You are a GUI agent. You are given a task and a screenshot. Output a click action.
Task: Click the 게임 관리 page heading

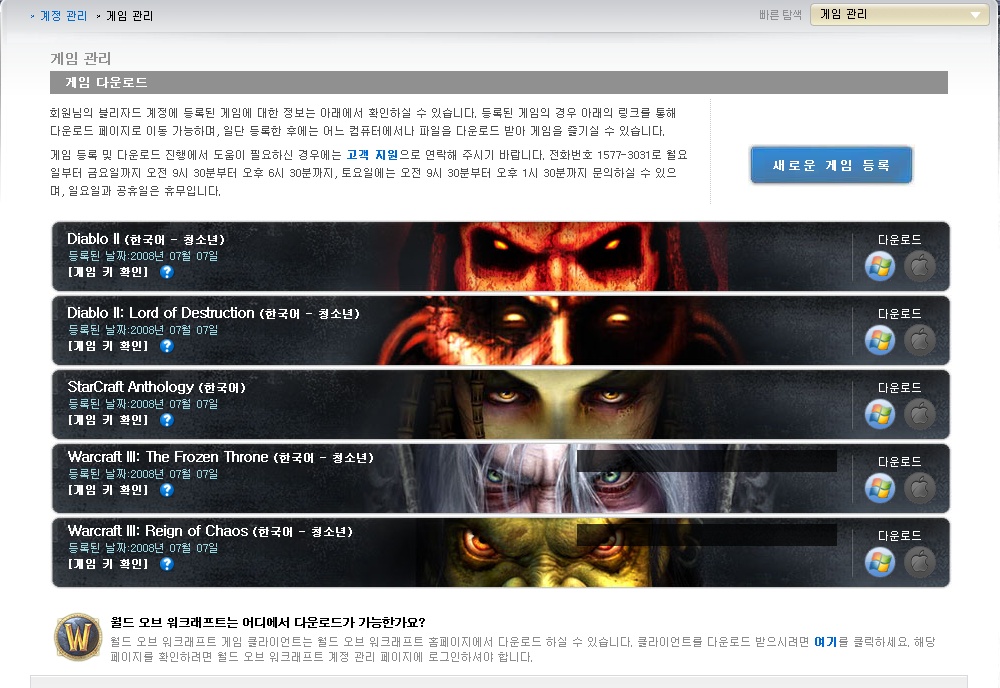(80, 59)
